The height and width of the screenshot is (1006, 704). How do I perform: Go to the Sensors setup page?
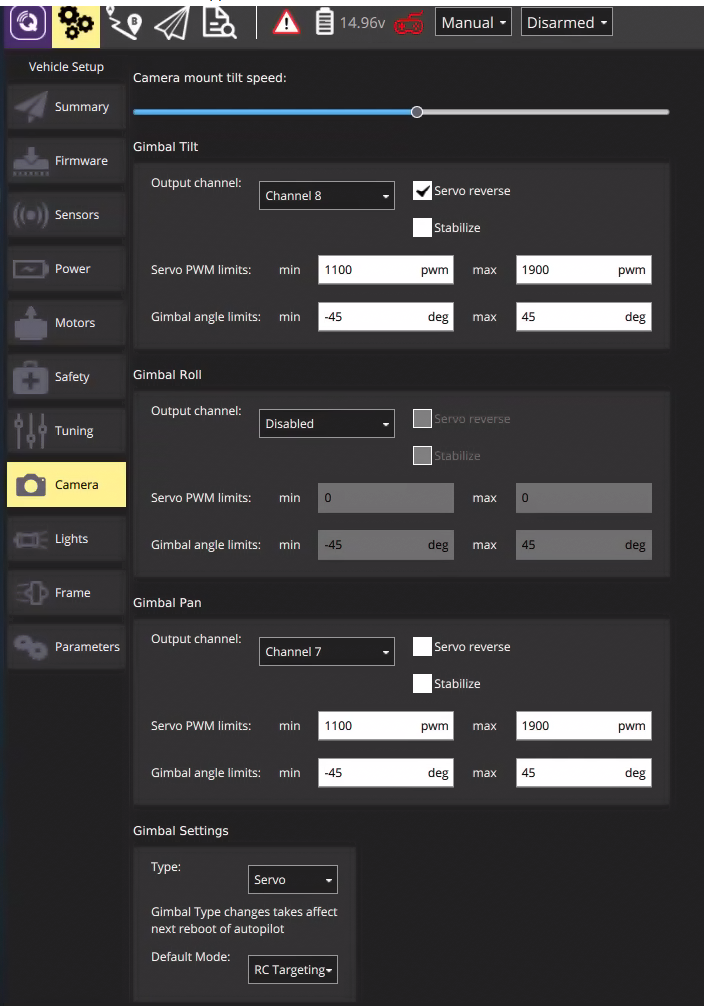tap(66, 215)
